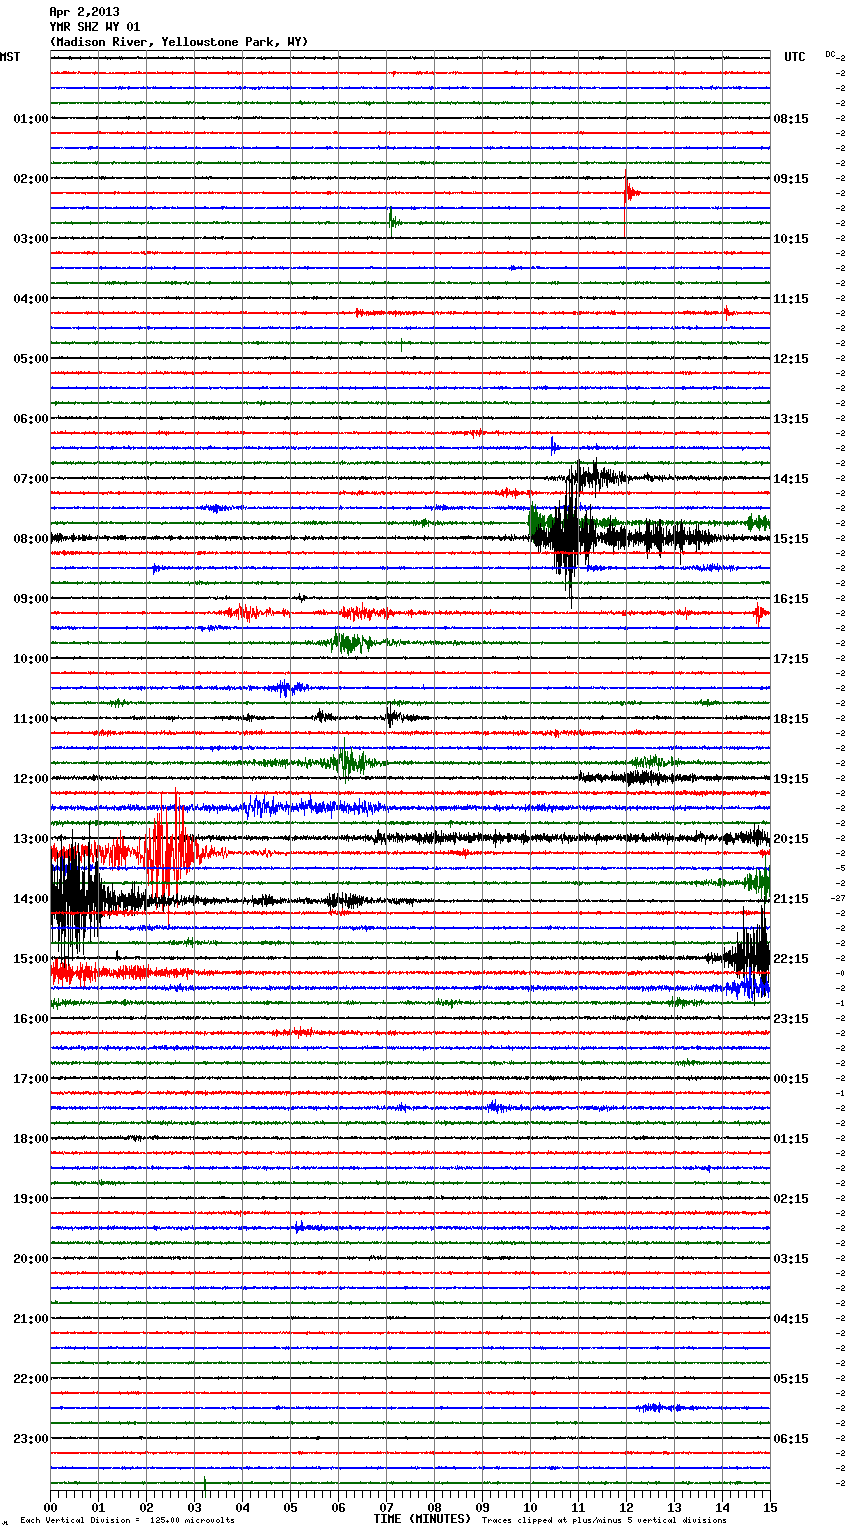Select the "02:00" MST hour label

coord(31,179)
